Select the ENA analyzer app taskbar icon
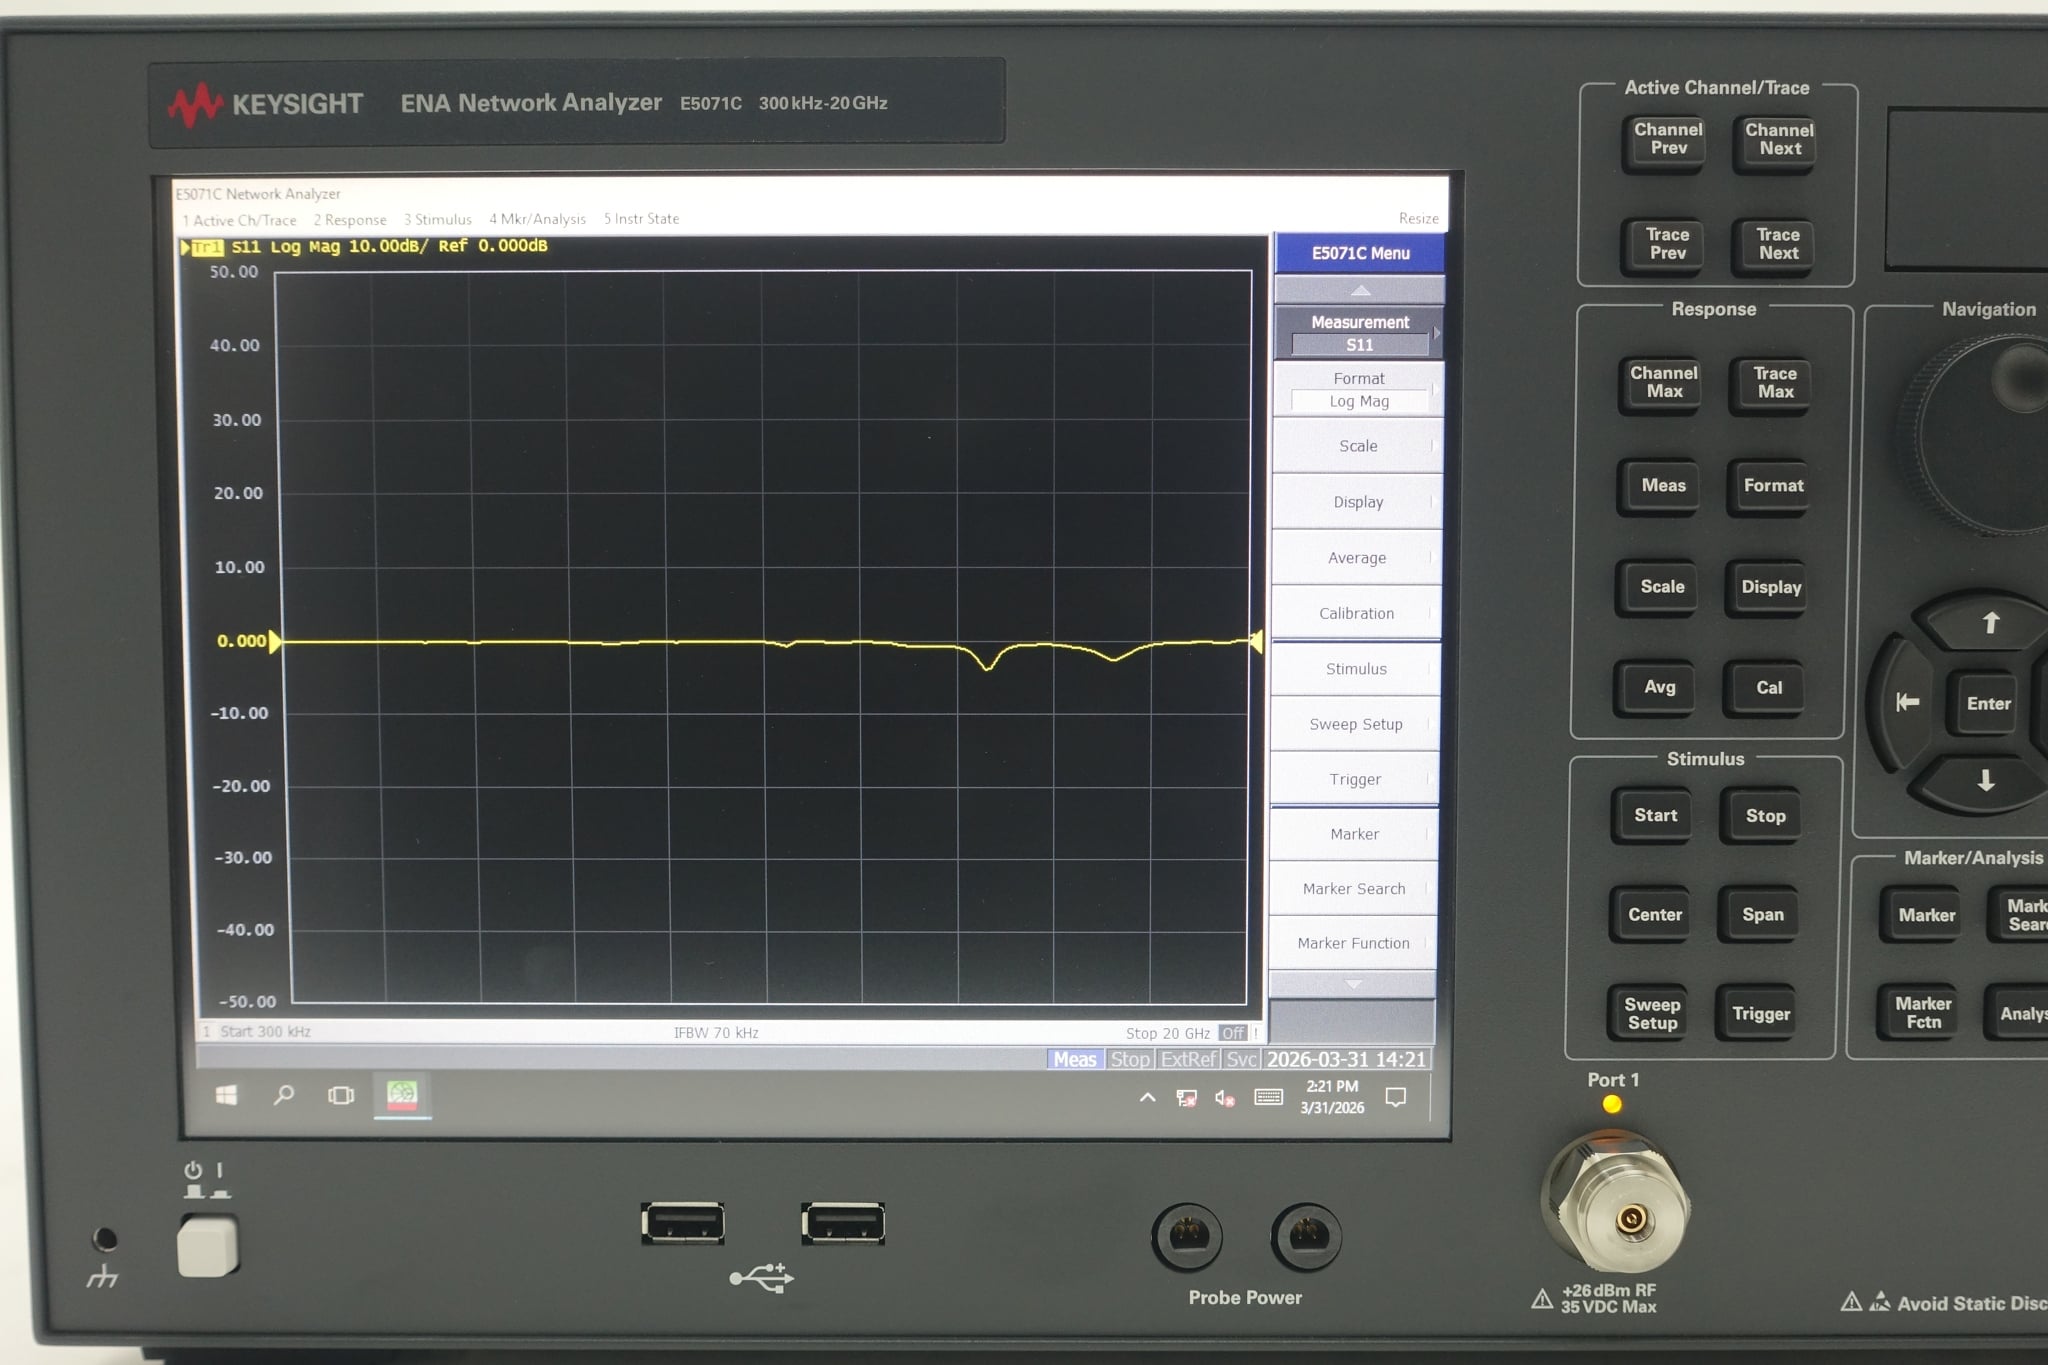Image resolution: width=2048 pixels, height=1365 pixels. (402, 1095)
